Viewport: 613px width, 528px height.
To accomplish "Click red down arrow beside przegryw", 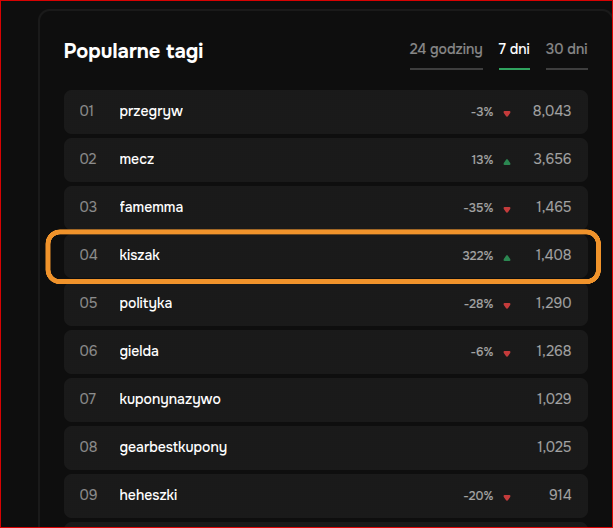I will pos(507,113).
